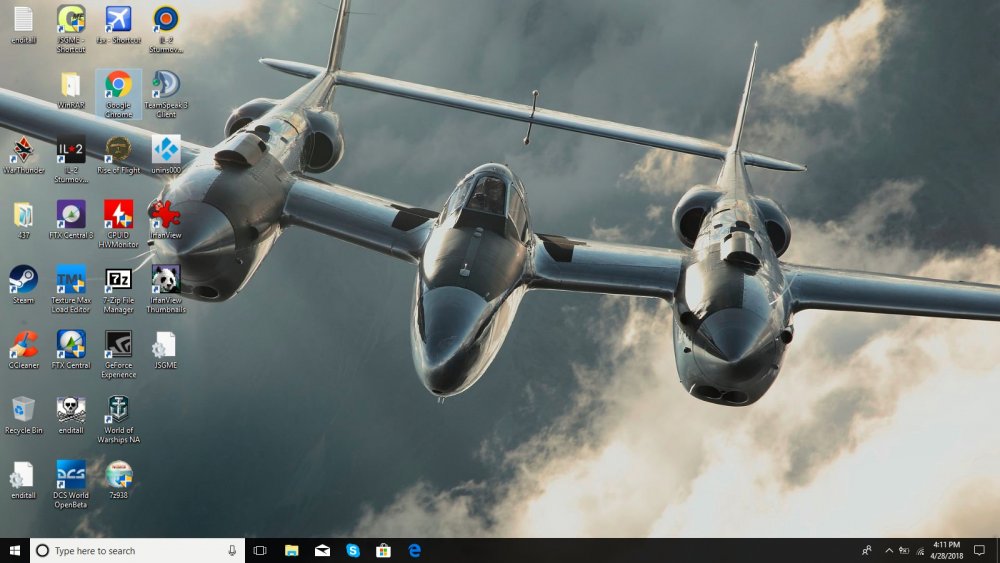Open Skype from the taskbar
The height and width of the screenshot is (563, 1000).
[x=353, y=550]
